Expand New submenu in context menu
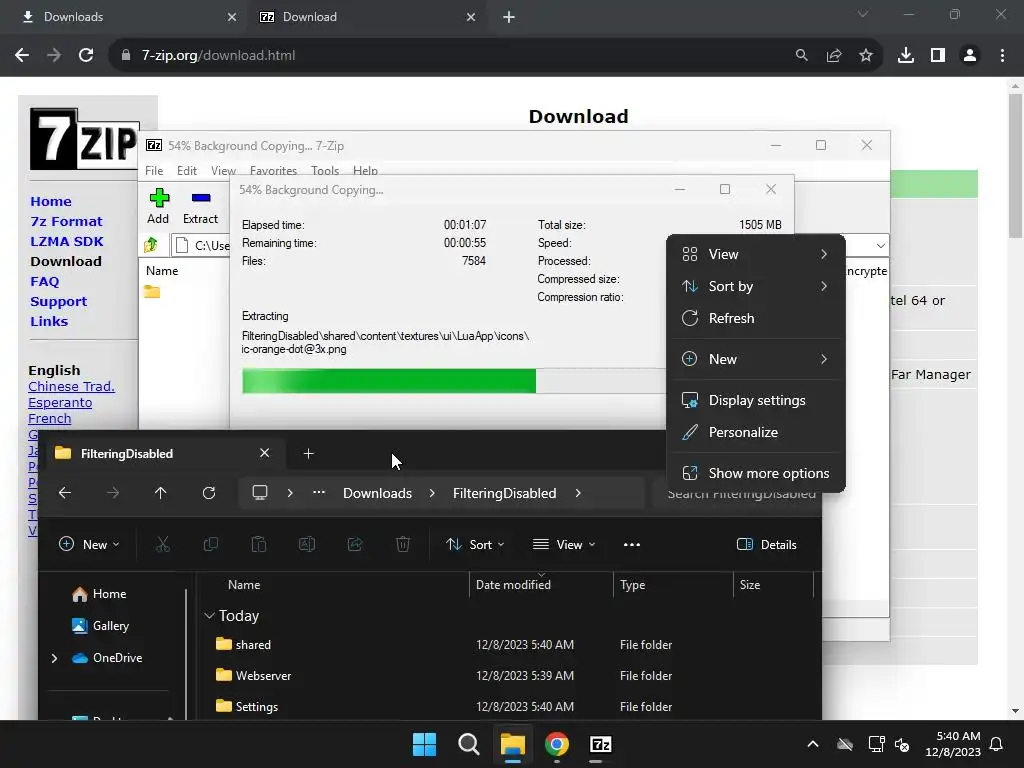The image size is (1024, 768). [756, 359]
